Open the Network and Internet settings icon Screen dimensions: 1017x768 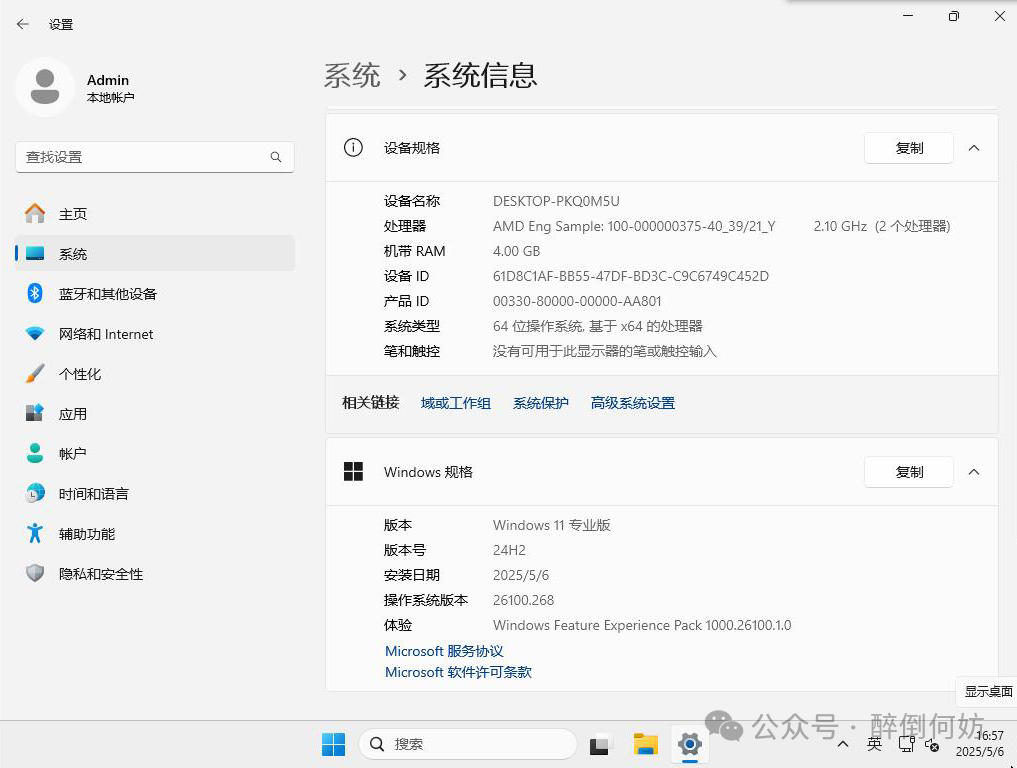pyautogui.click(x=35, y=333)
